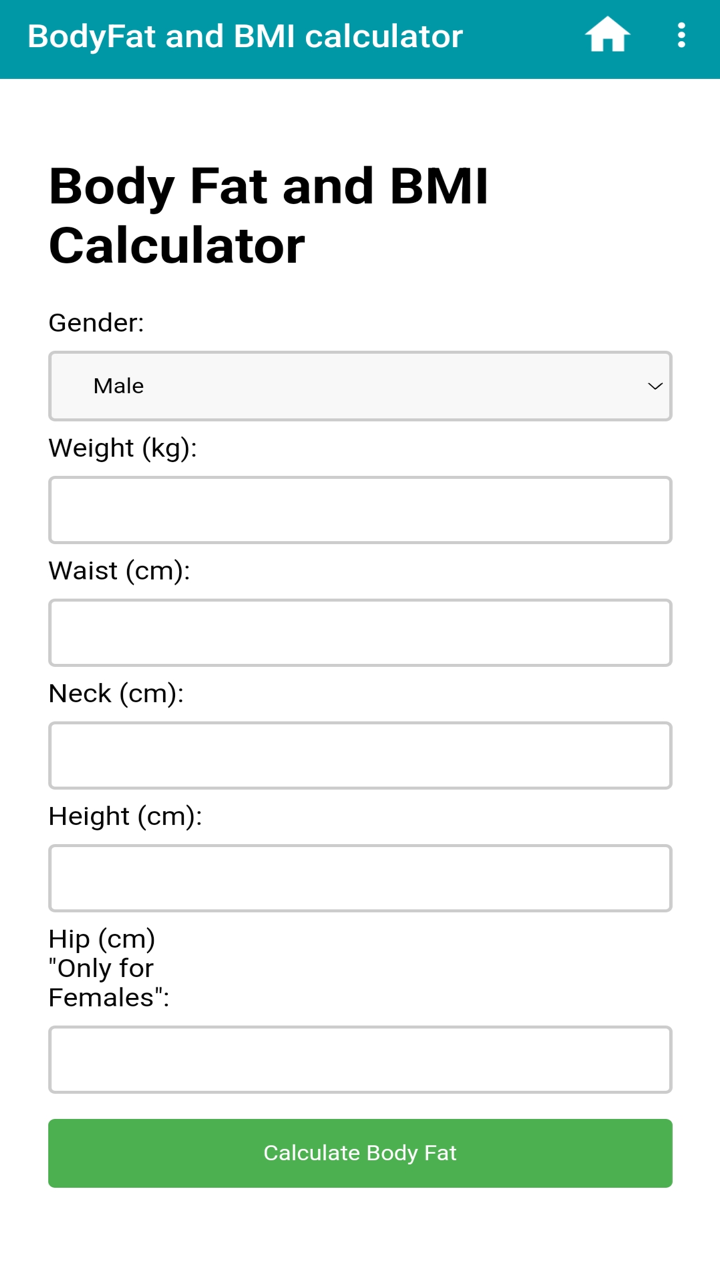Viewport: 720px width, 1280px height.
Task: Select the Neck (cm) input field
Action: point(360,755)
